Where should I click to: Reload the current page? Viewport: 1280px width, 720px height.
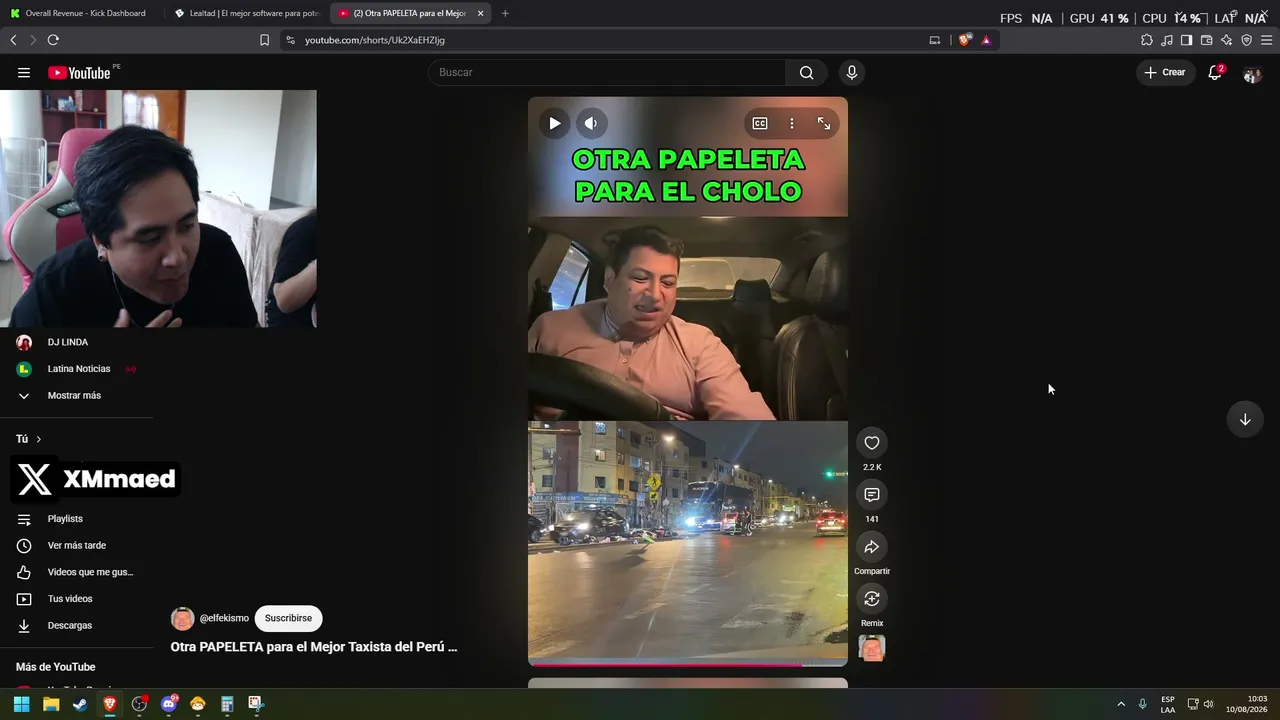tap(53, 40)
